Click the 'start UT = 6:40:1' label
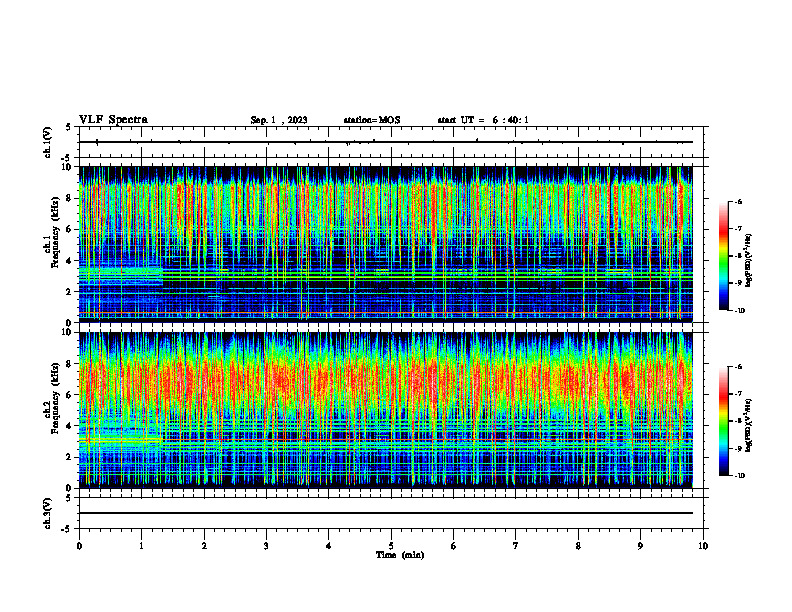The image size is (792, 612). click(483, 120)
